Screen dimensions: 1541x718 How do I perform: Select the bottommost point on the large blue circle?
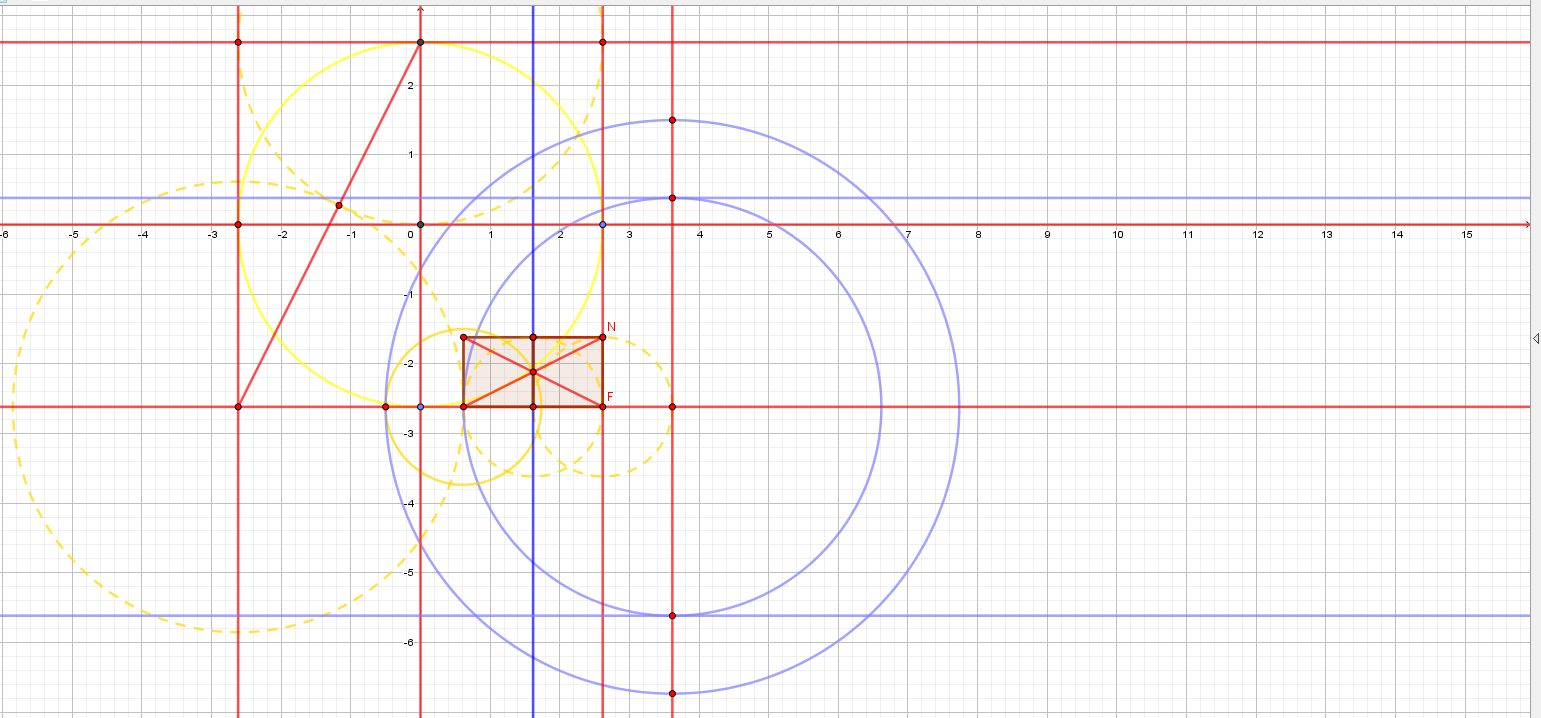tap(672, 693)
